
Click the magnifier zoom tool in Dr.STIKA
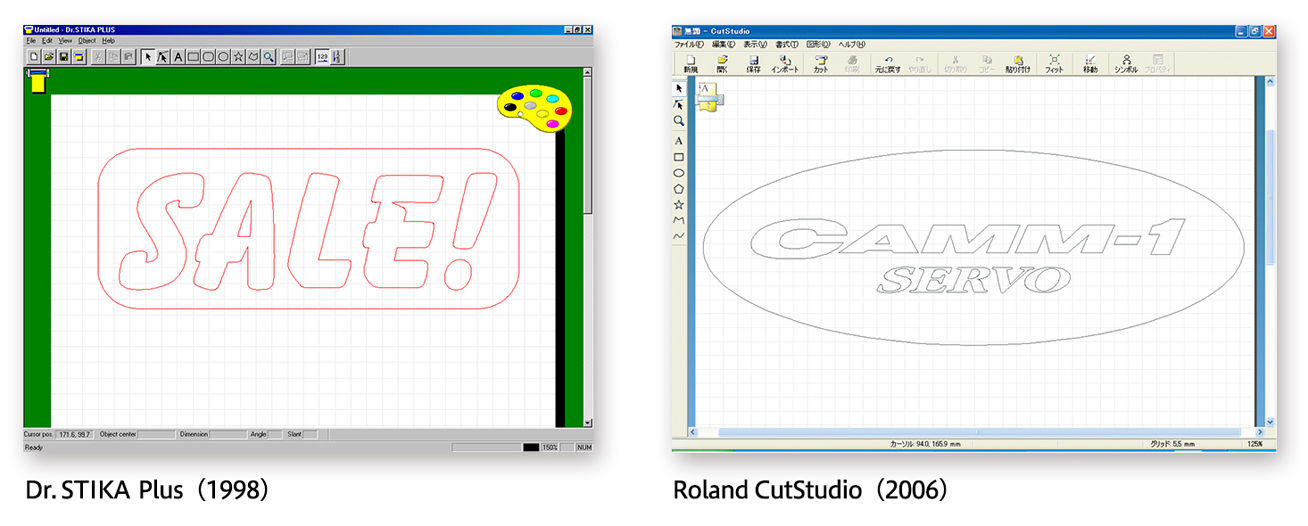pos(268,57)
